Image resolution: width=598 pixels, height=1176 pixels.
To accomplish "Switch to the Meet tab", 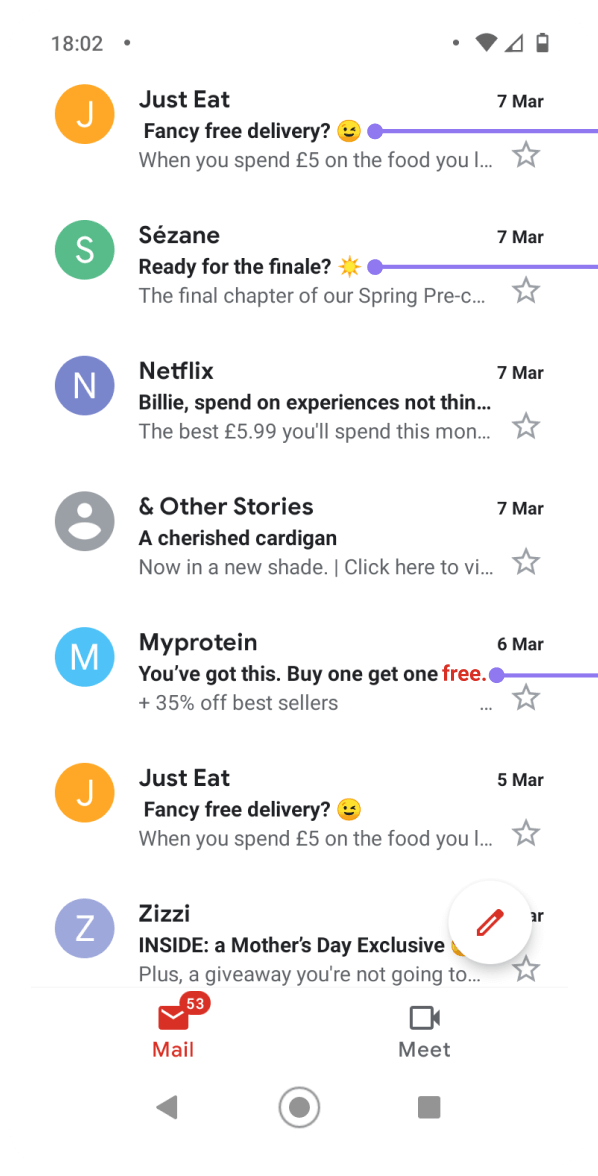I will (424, 1030).
